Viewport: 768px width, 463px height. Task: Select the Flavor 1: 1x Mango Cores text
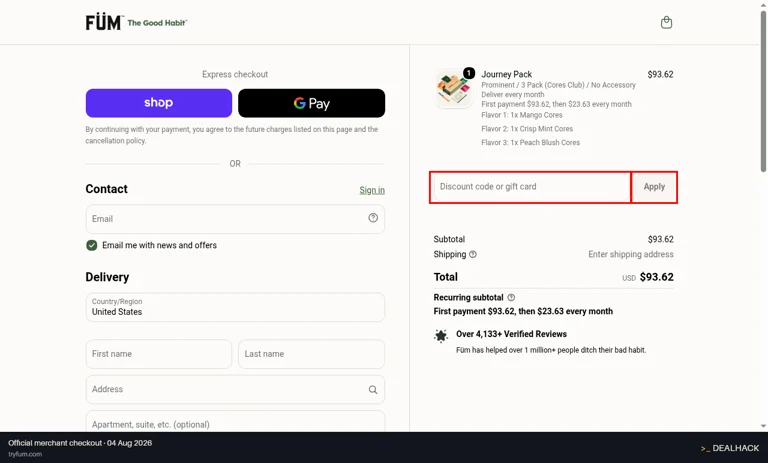pos(522,115)
